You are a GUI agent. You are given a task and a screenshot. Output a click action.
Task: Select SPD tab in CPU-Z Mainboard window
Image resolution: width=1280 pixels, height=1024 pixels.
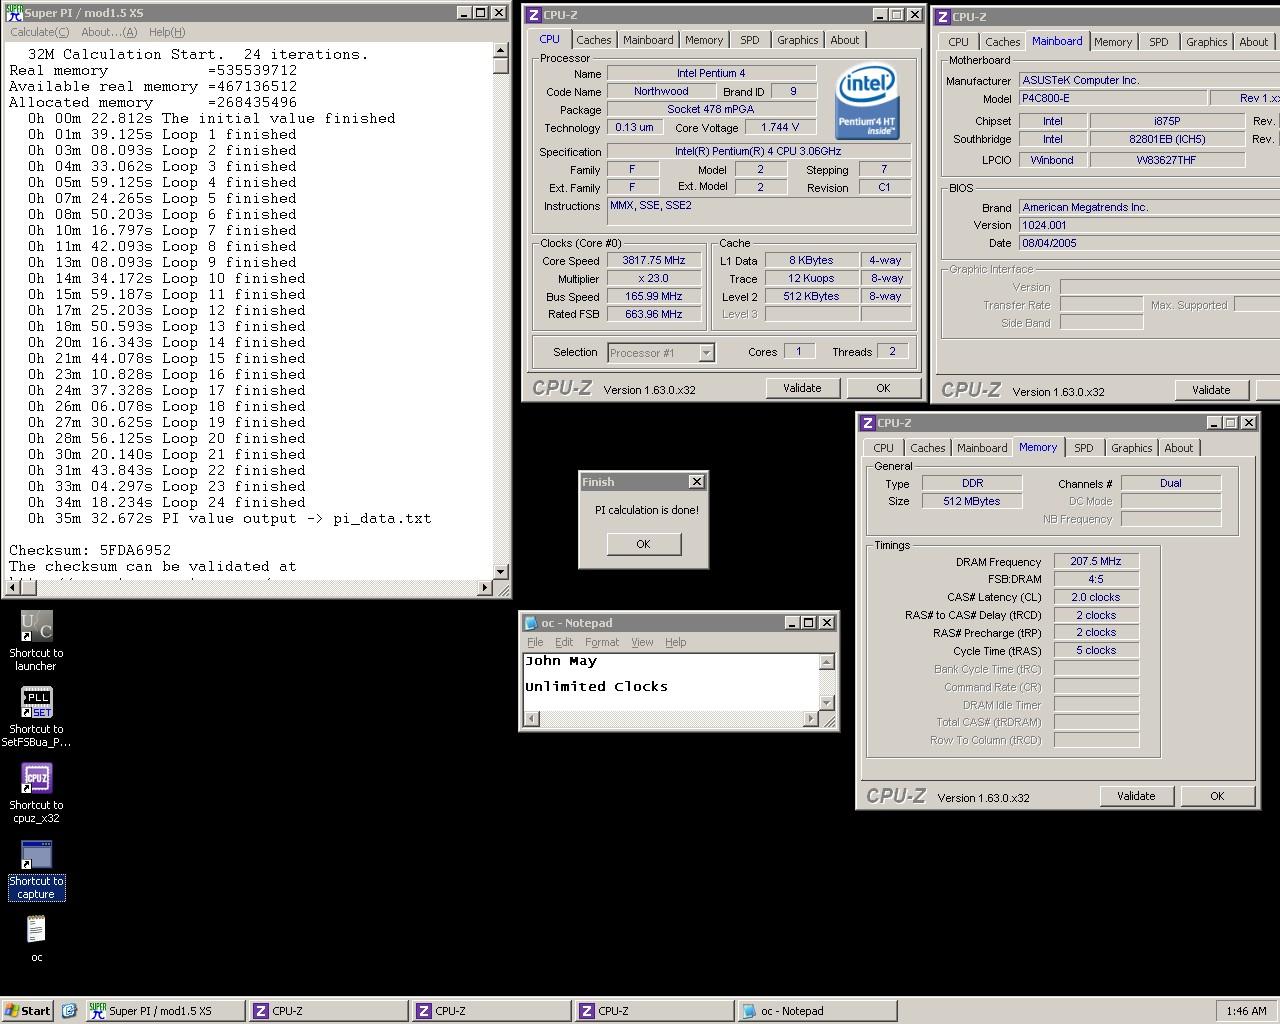pos(1159,42)
